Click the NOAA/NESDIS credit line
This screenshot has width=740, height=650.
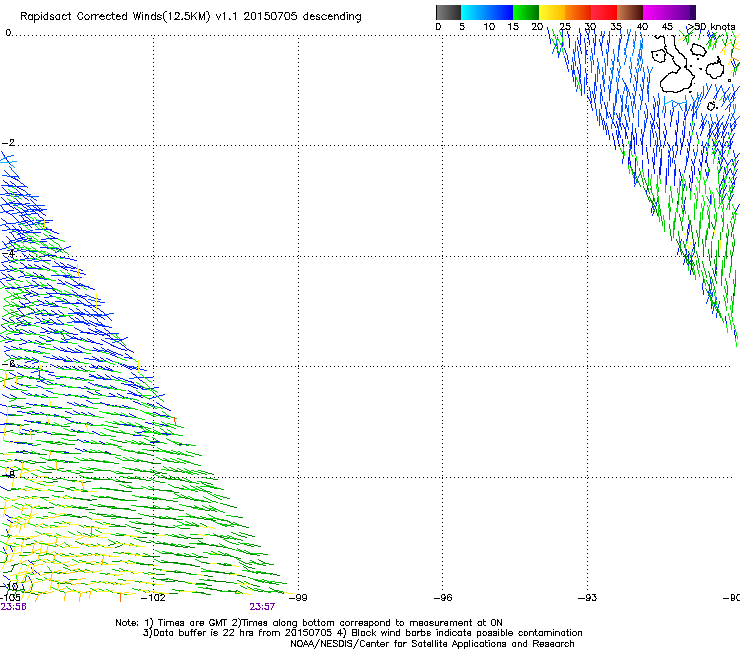pos(432,644)
